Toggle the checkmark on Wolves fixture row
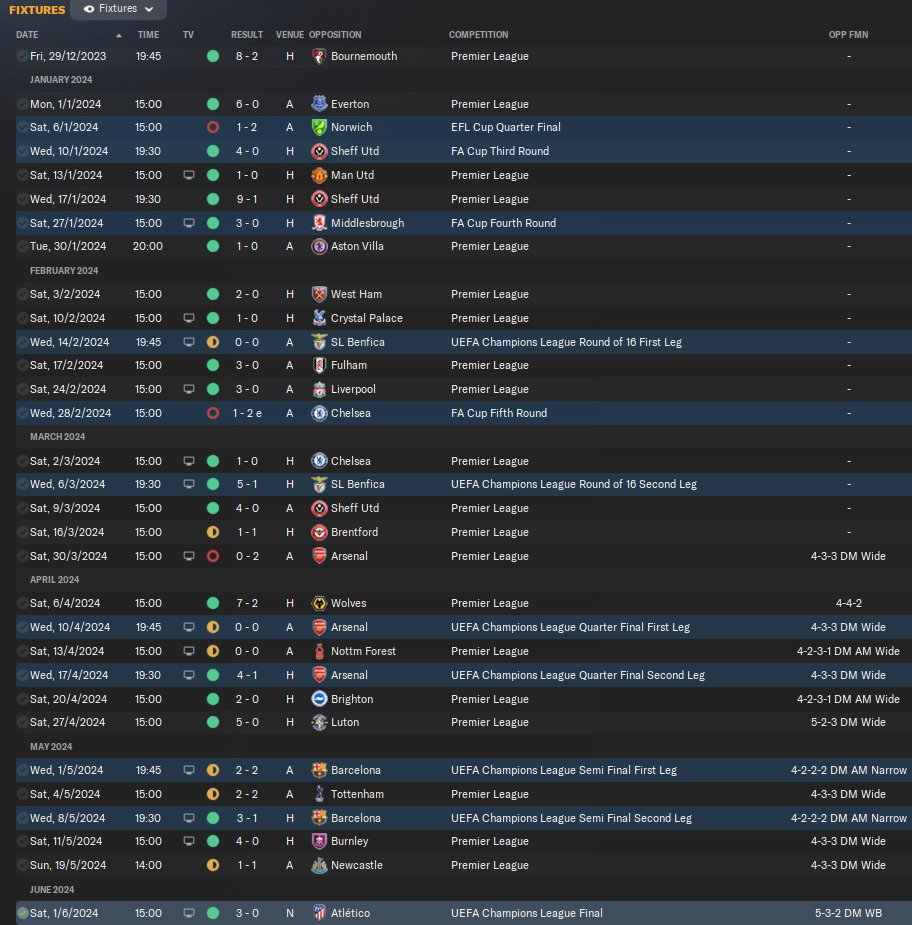 [22, 603]
